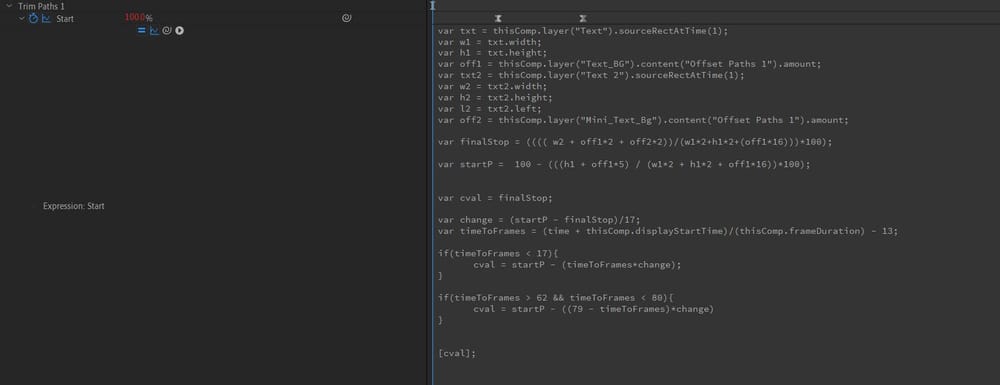The height and width of the screenshot is (385, 1000).
Task: Click the property pick whip spiral in Start row
Action: [346, 18]
